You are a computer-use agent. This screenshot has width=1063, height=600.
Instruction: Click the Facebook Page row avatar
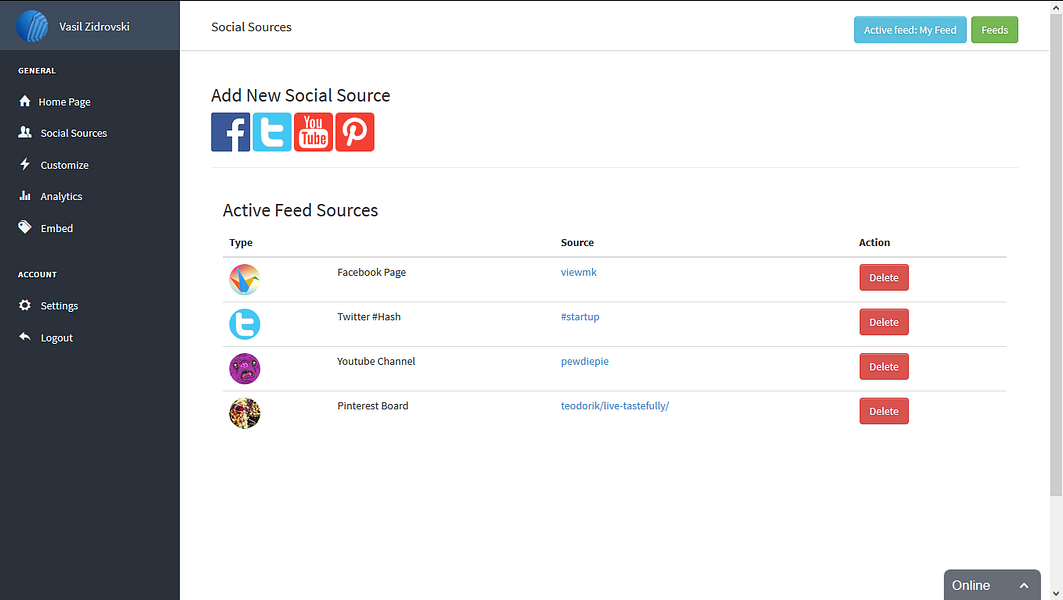(x=245, y=279)
